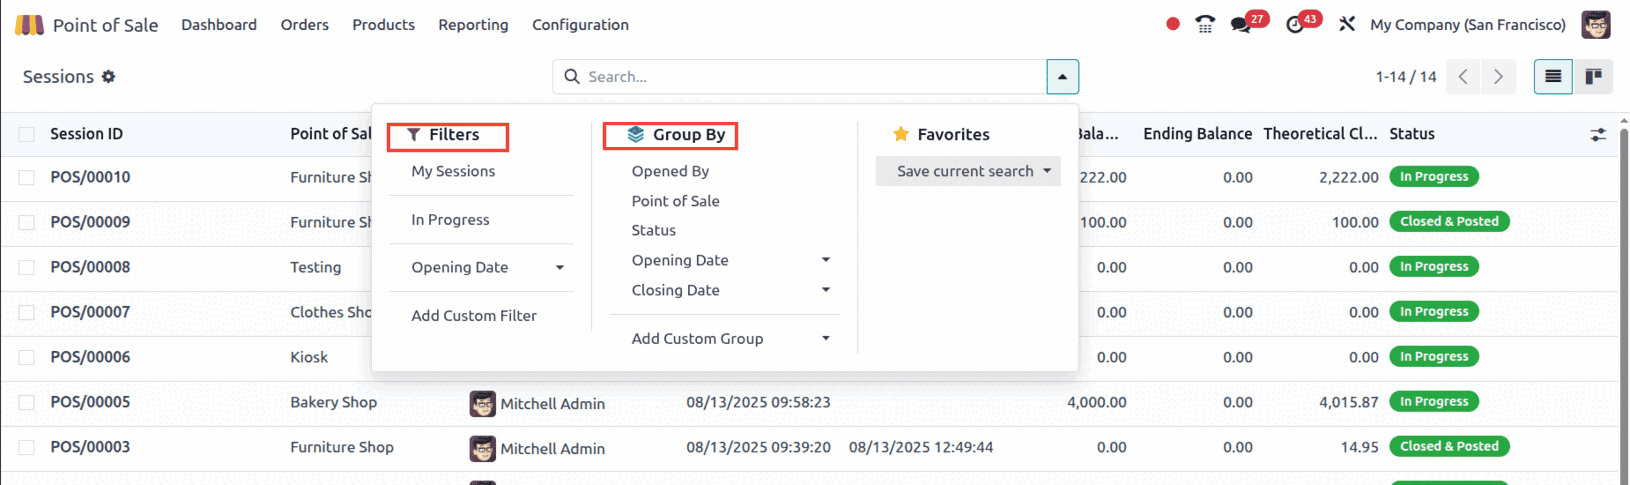Select the POS/00007 row checkbox
The image size is (1630, 485).
pyautogui.click(x=27, y=313)
